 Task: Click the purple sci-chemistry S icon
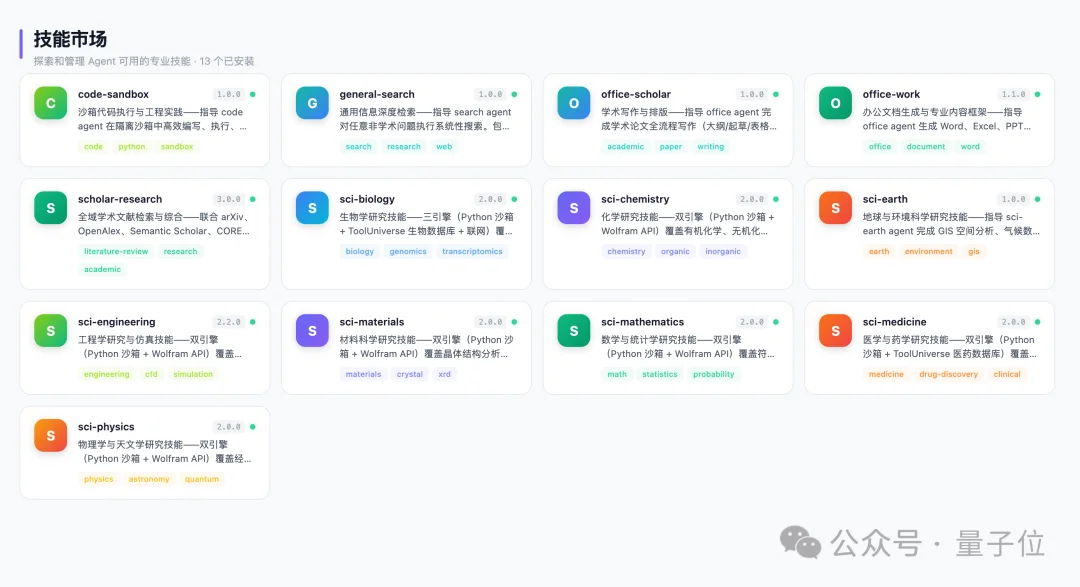tap(573, 208)
